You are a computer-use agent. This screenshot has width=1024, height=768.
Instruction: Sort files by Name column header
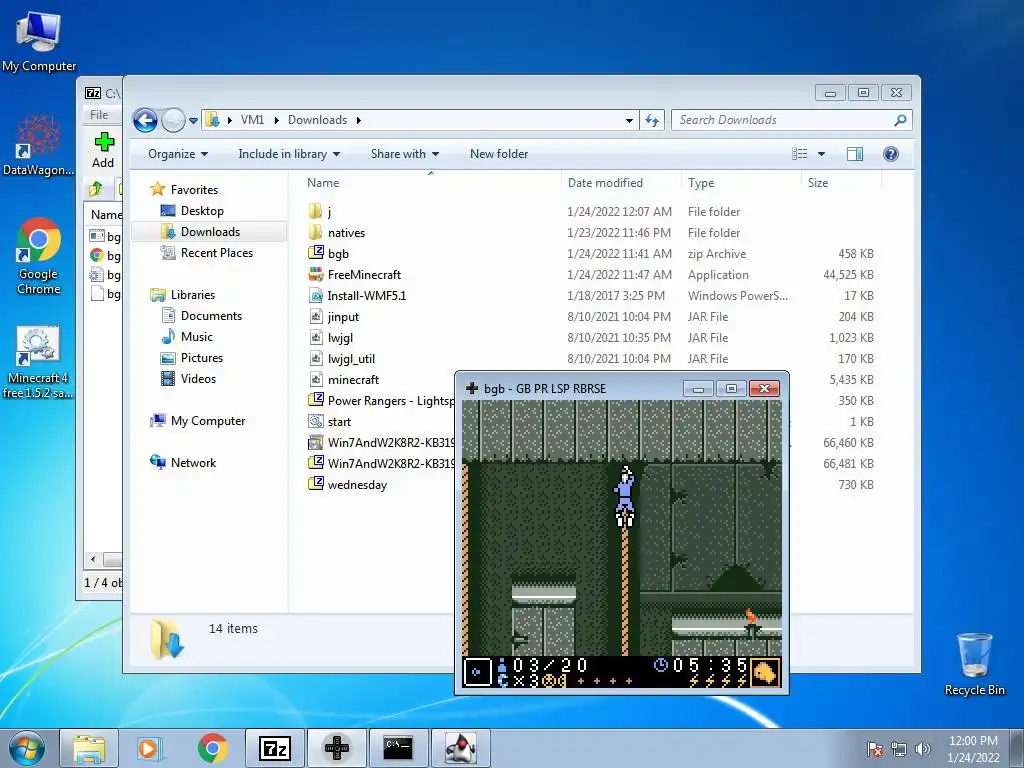[430, 183]
